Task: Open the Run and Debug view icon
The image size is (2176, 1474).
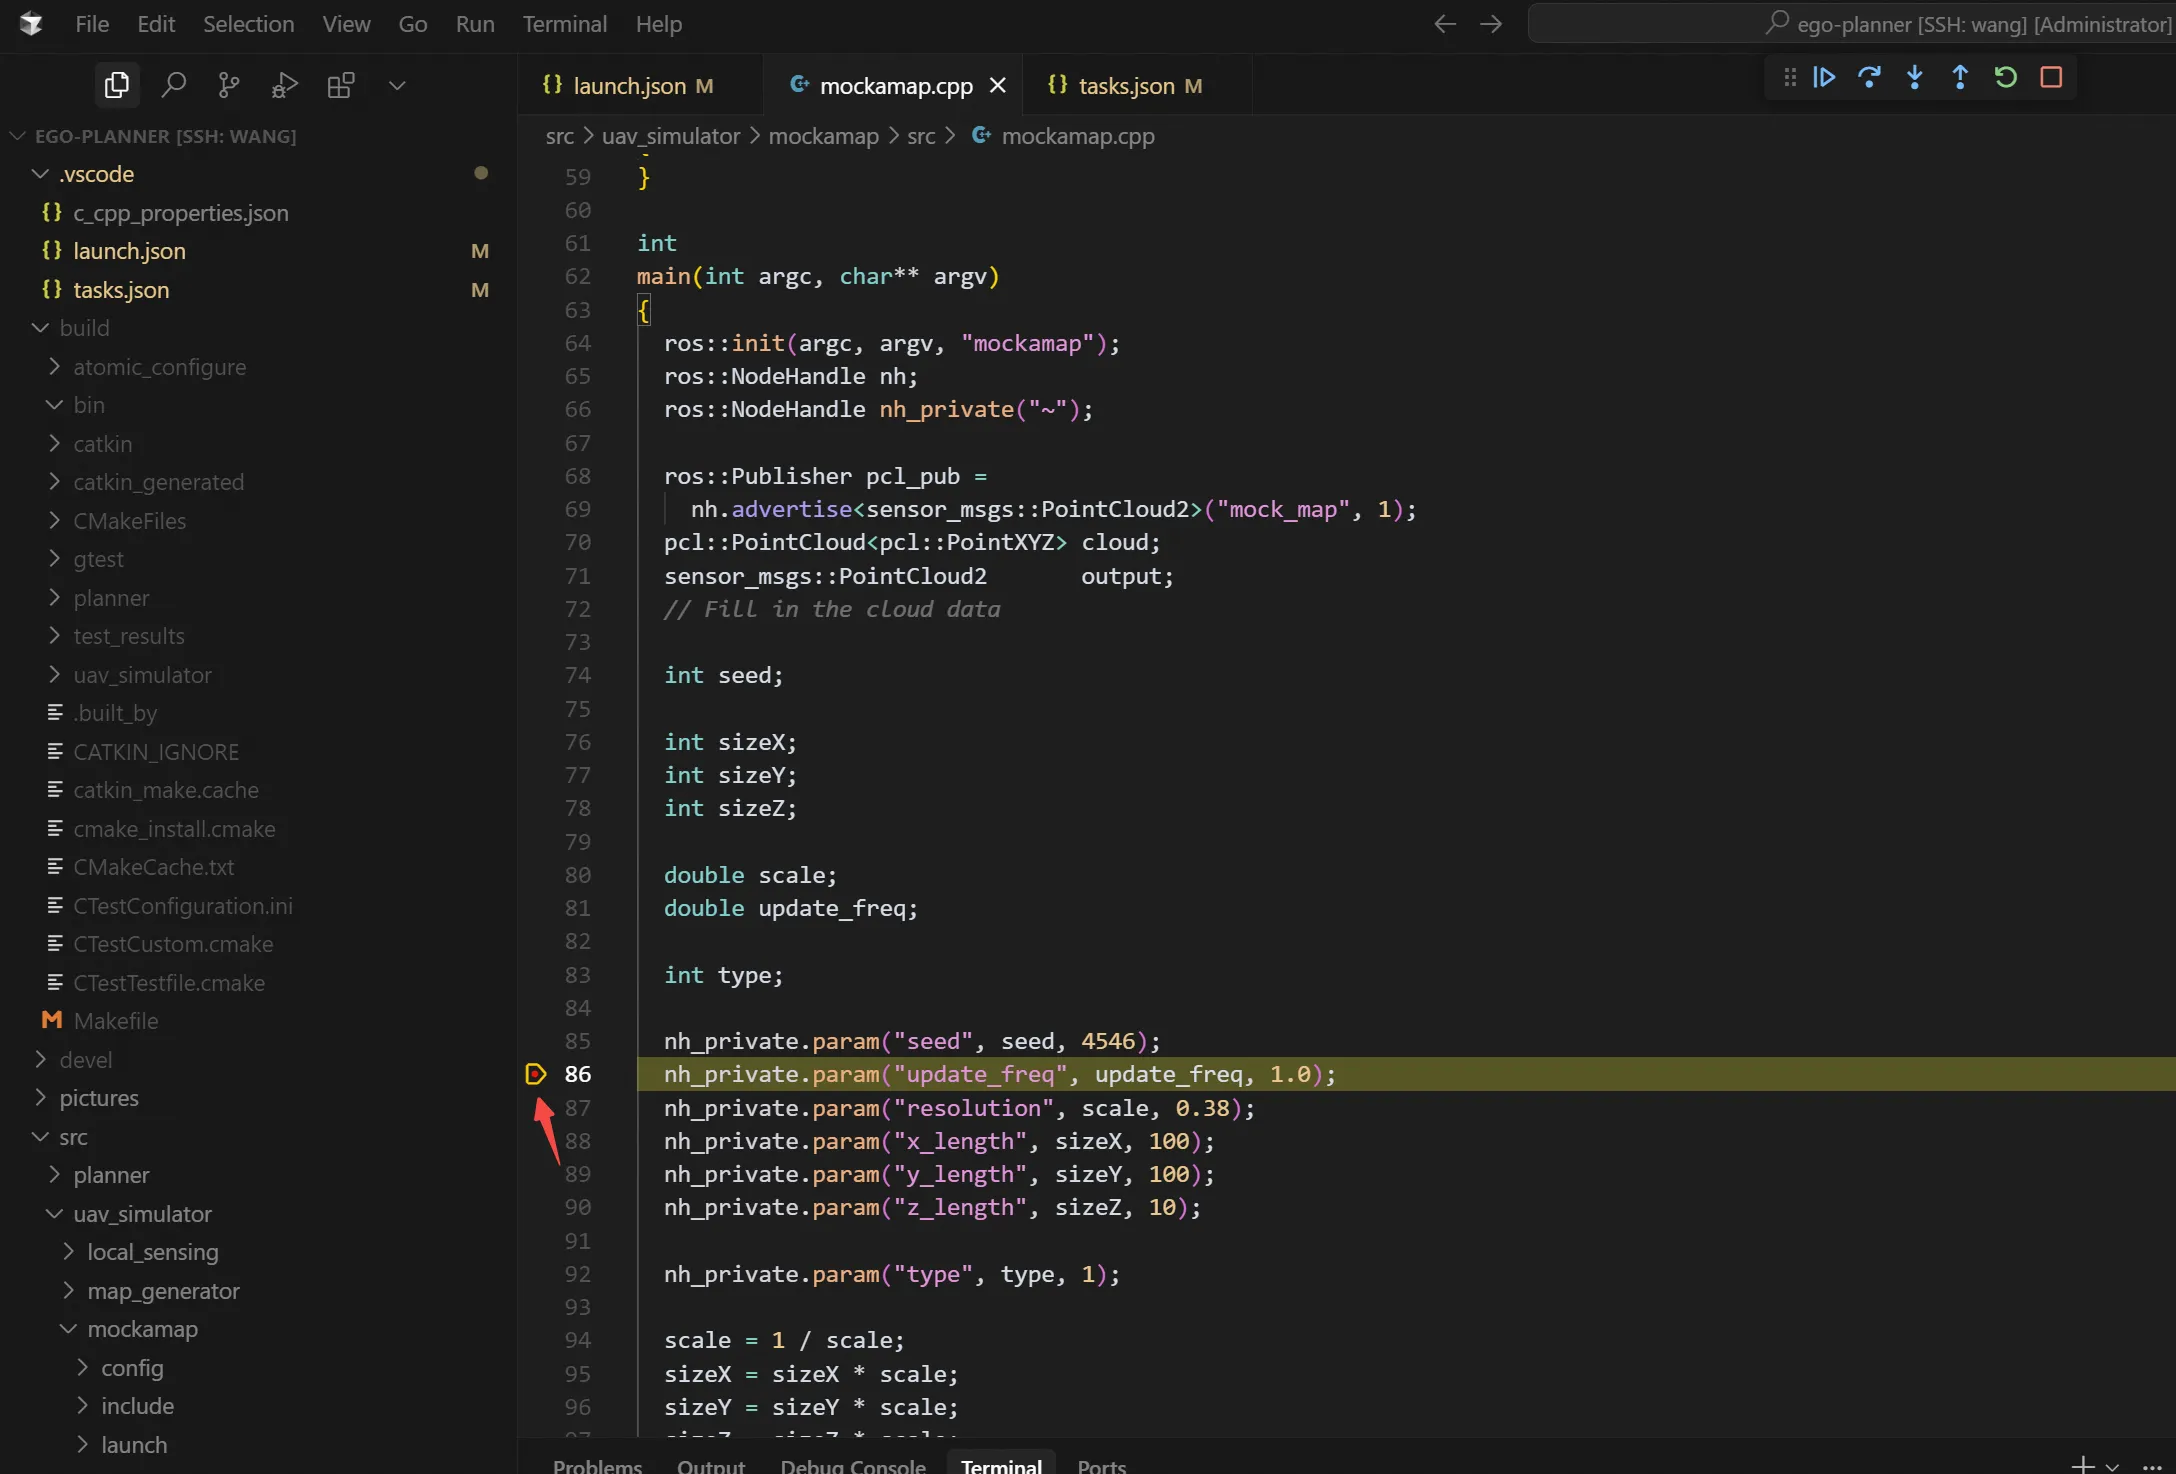Action: (x=285, y=85)
